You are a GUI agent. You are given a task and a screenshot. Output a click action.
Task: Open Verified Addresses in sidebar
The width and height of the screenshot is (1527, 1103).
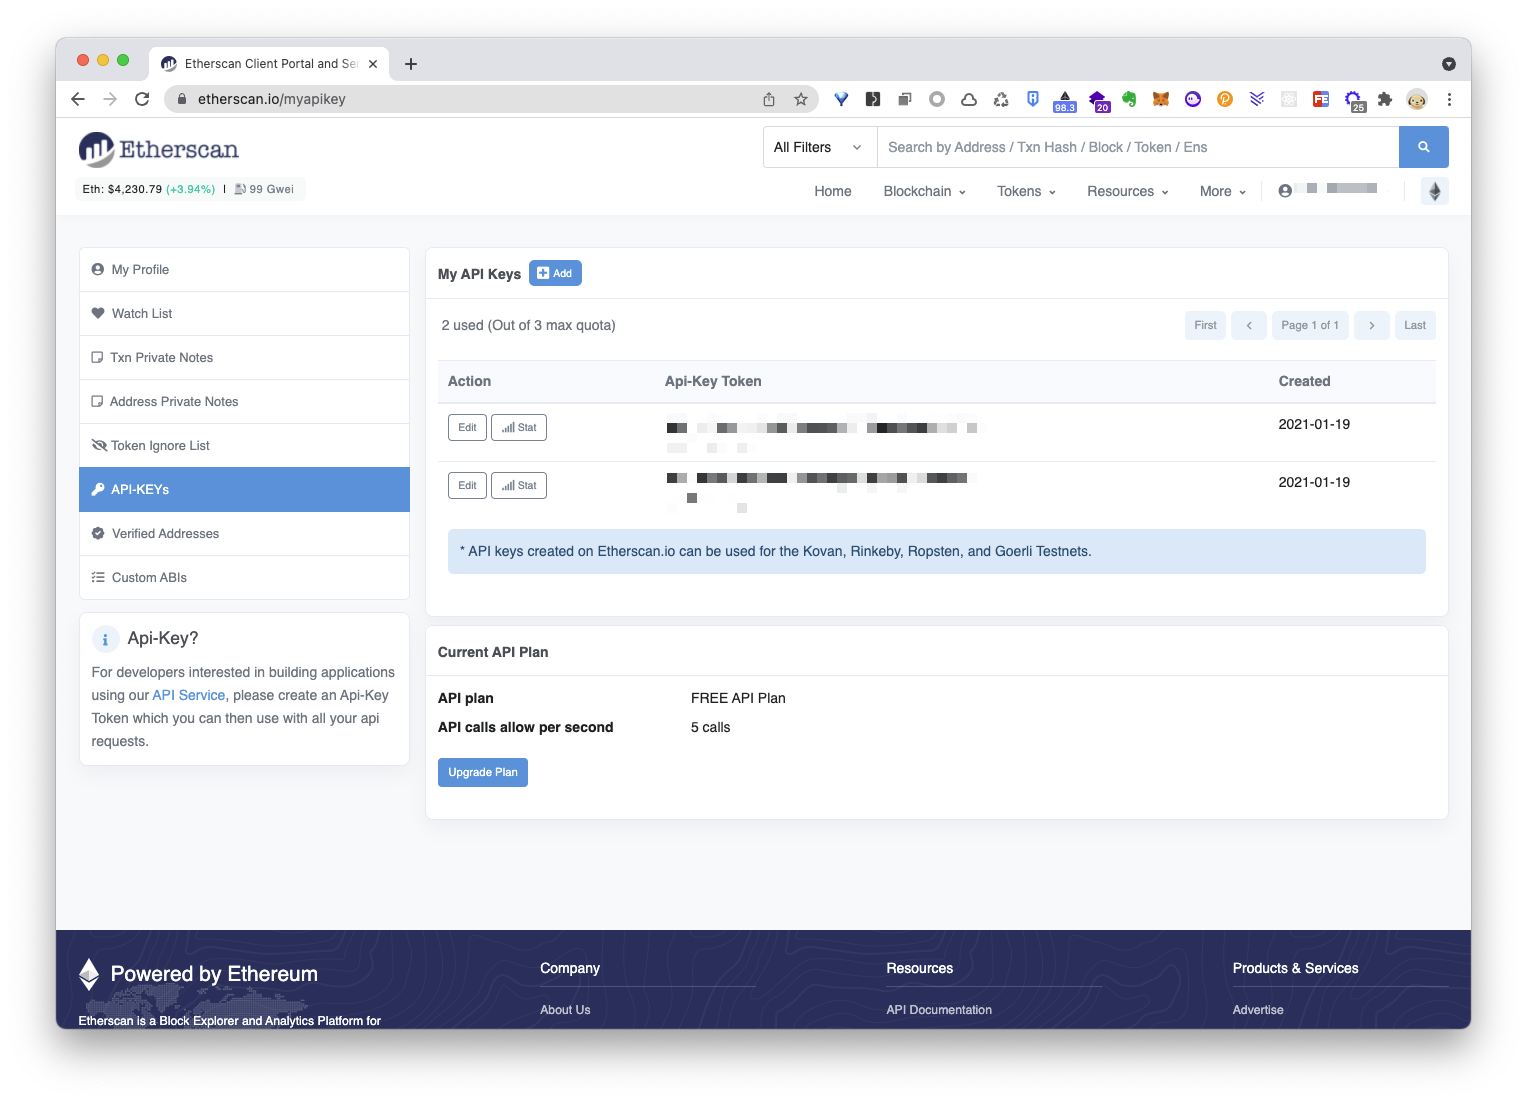(x=165, y=533)
